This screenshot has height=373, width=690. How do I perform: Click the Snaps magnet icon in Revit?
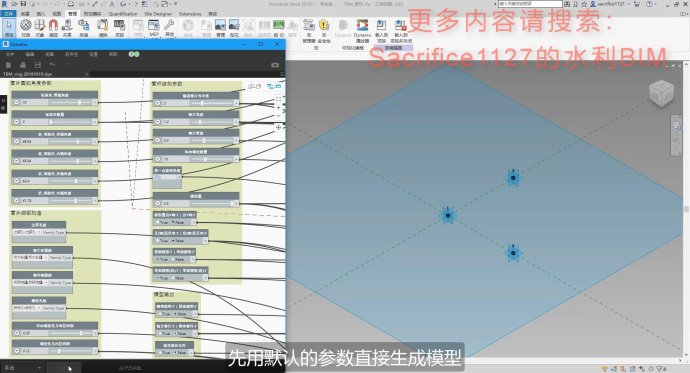tap(53, 27)
